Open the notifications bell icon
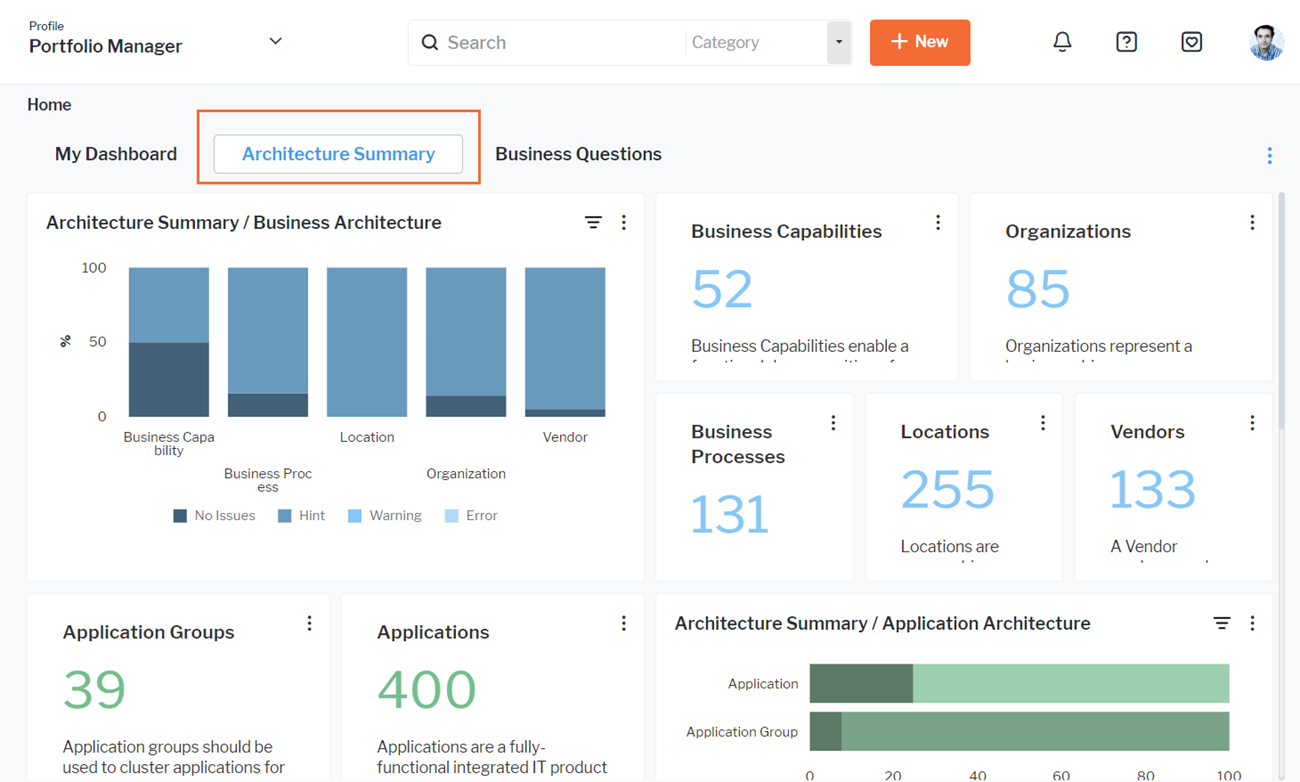Viewport: 1300px width, 782px height. pyautogui.click(x=1062, y=42)
